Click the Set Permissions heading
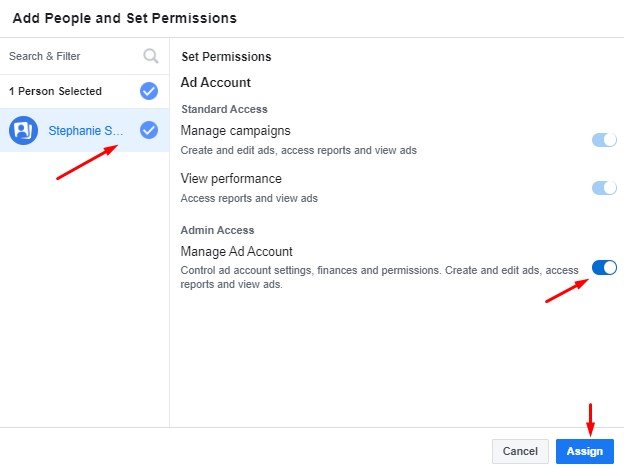The width and height of the screenshot is (624, 472). click(226, 57)
